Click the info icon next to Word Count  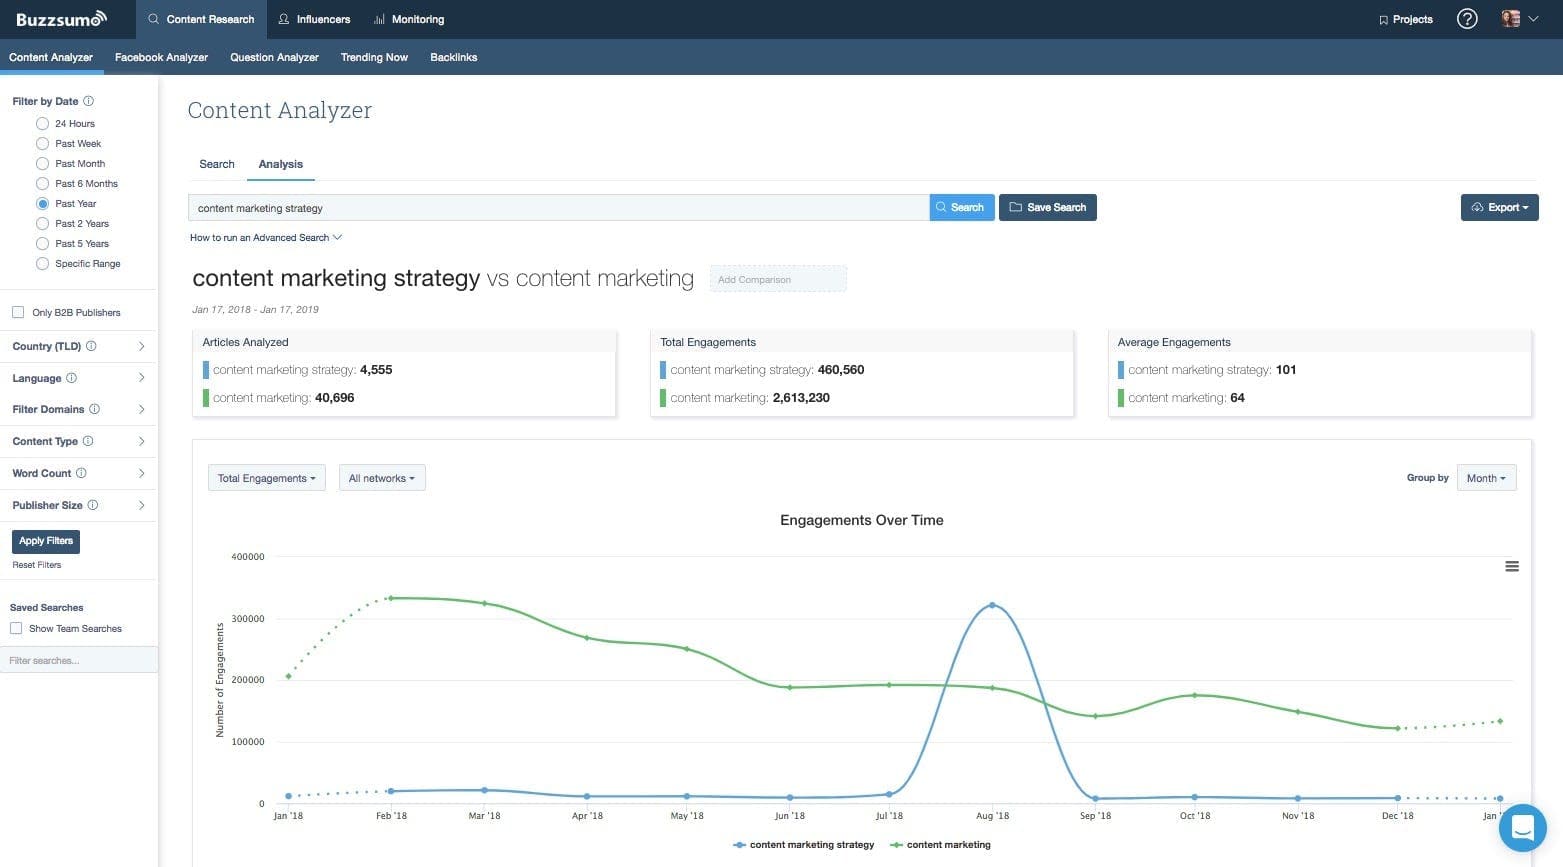tap(82, 473)
